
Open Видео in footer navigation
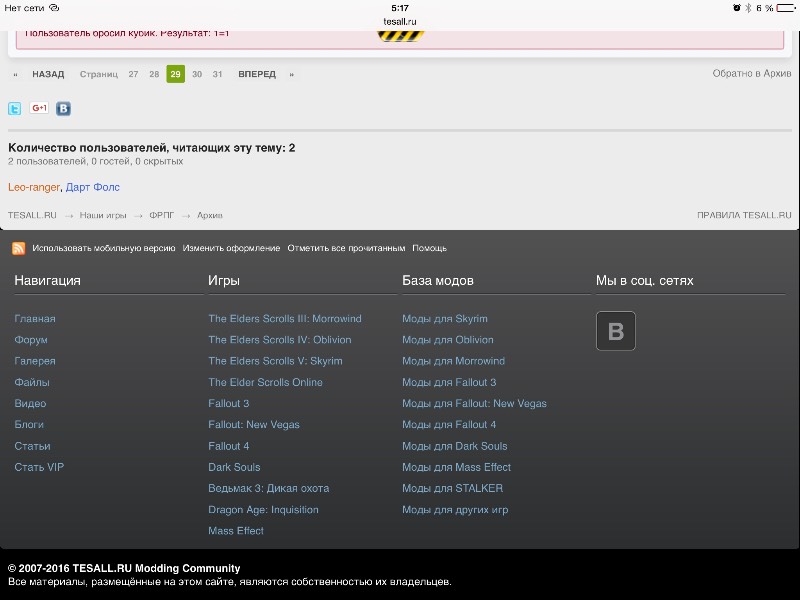coord(30,404)
